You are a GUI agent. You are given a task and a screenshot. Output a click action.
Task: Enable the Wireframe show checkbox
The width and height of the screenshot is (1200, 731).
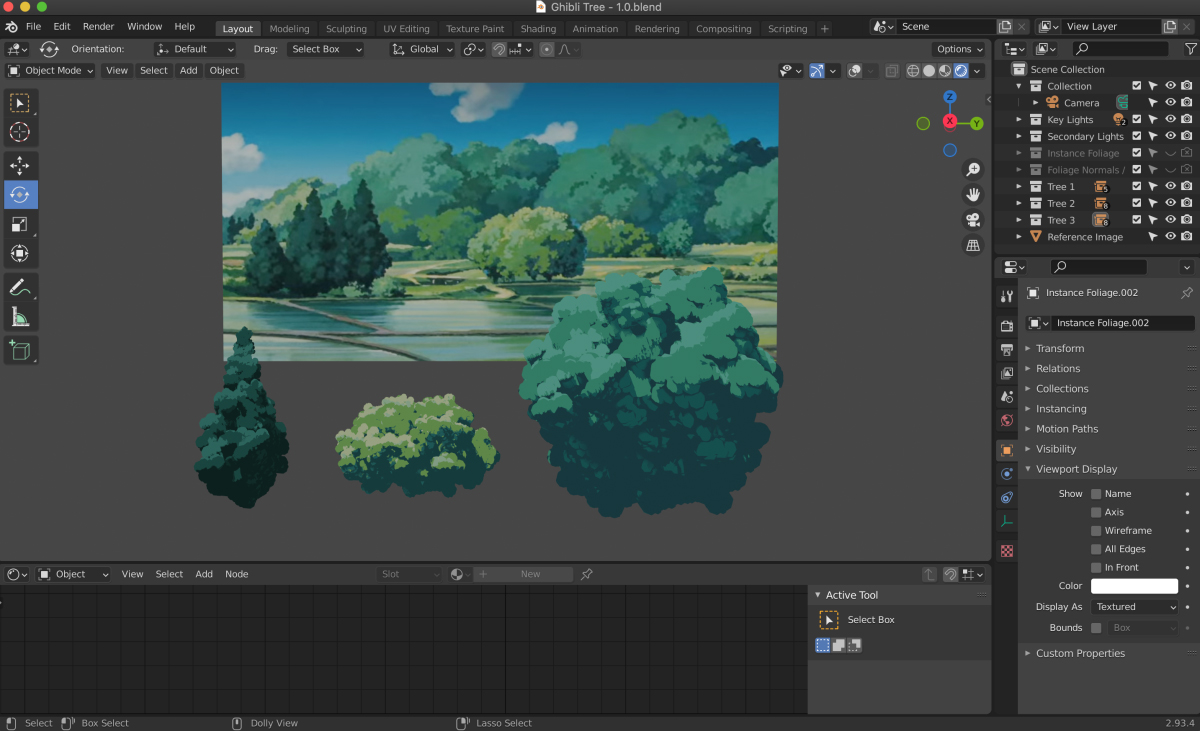click(1096, 531)
